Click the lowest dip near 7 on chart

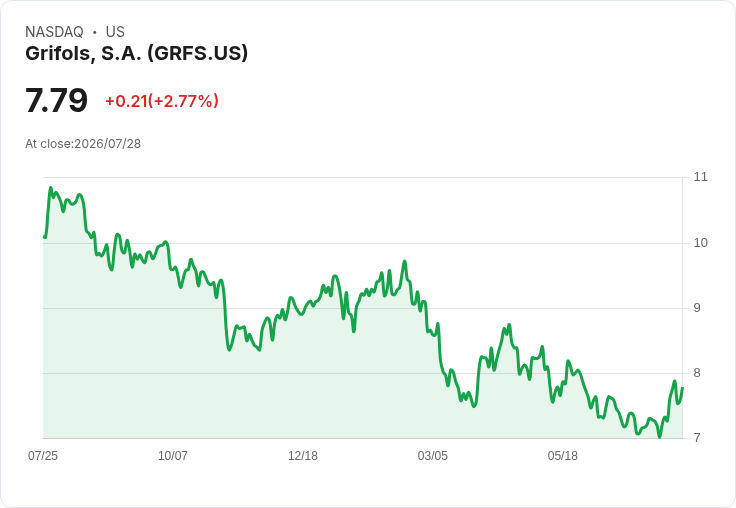click(x=659, y=437)
